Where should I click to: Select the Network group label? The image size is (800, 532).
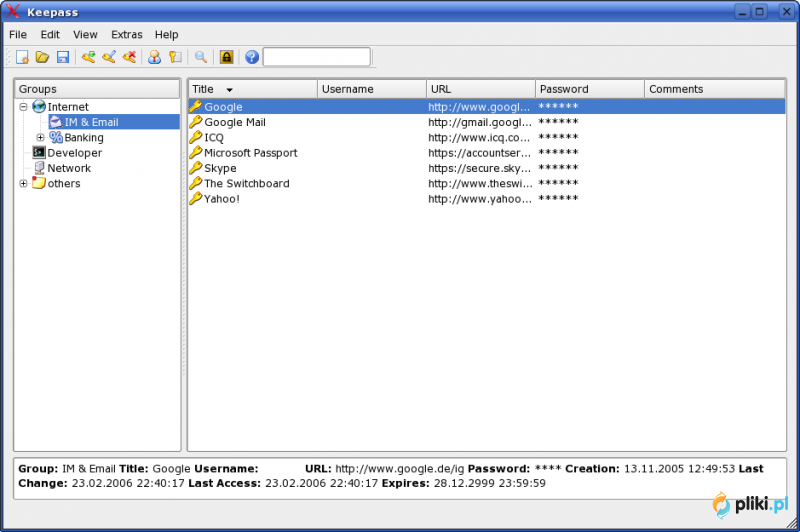click(x=69, y=168)
